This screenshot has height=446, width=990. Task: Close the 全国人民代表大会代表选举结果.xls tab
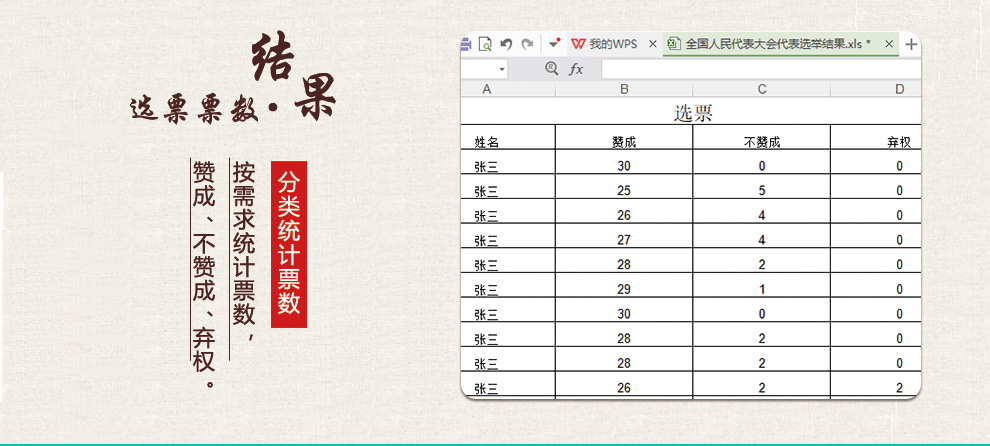coord(888,44)
